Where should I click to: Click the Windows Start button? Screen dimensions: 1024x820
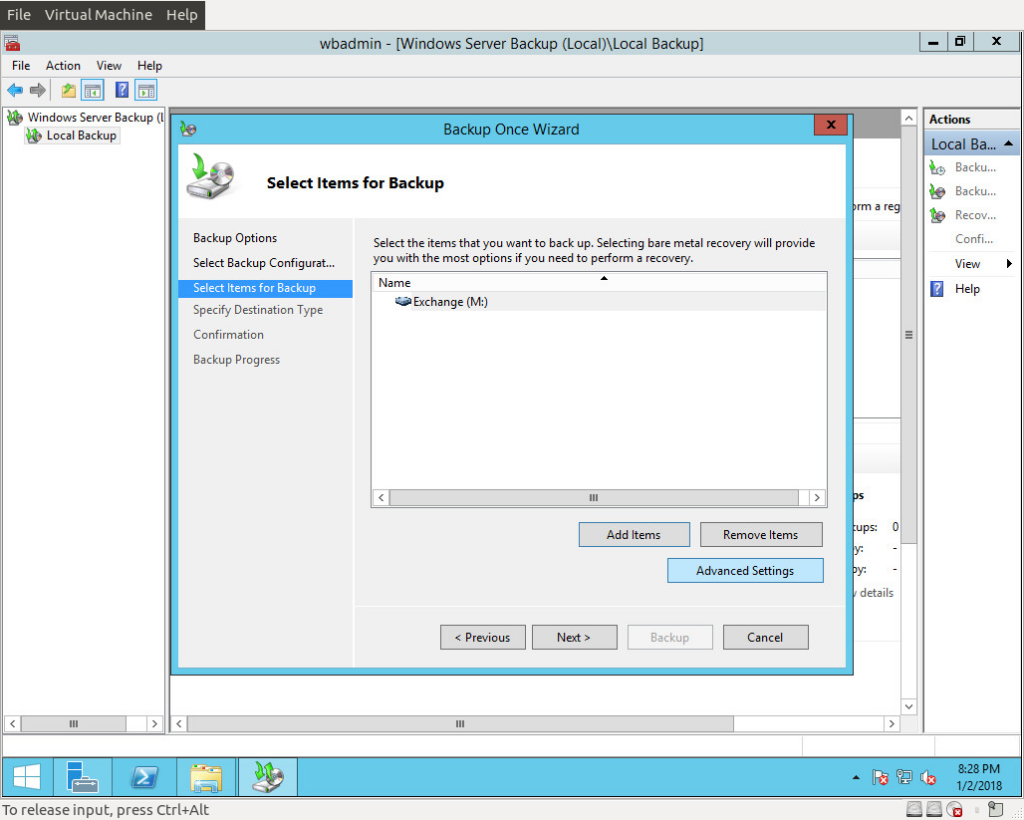tap(27, 777)
